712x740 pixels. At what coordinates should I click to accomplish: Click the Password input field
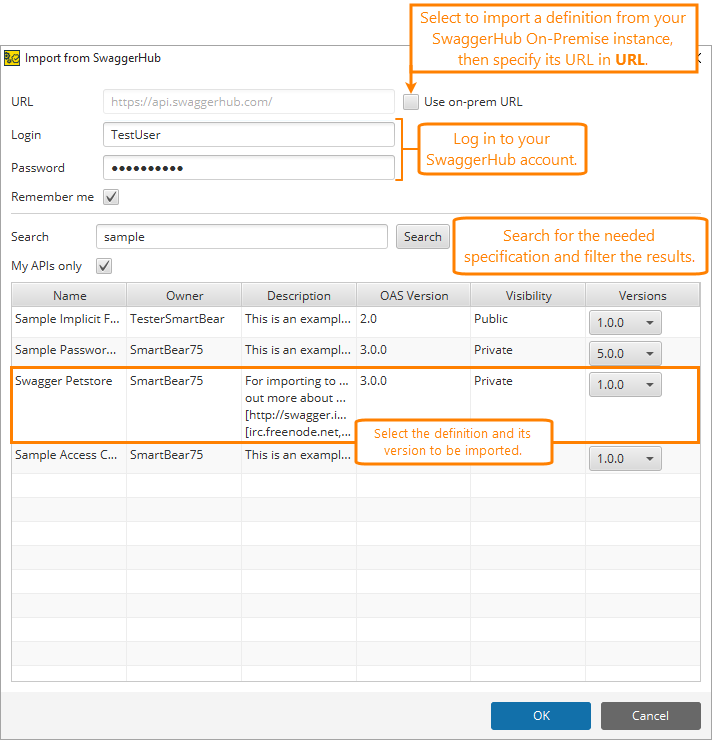click(249, 168)
